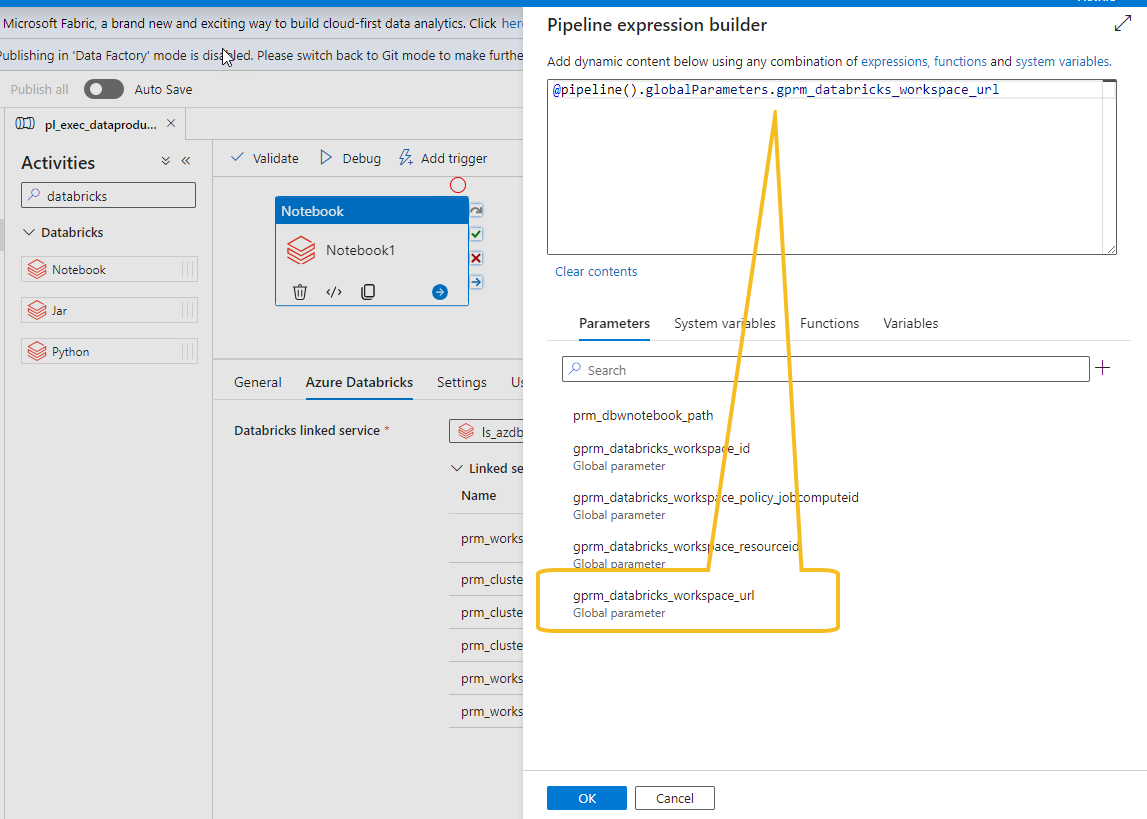This screenshot has height=819, width=1147.
Task: View code of Notebook1 activity
Action: point(334,292)
